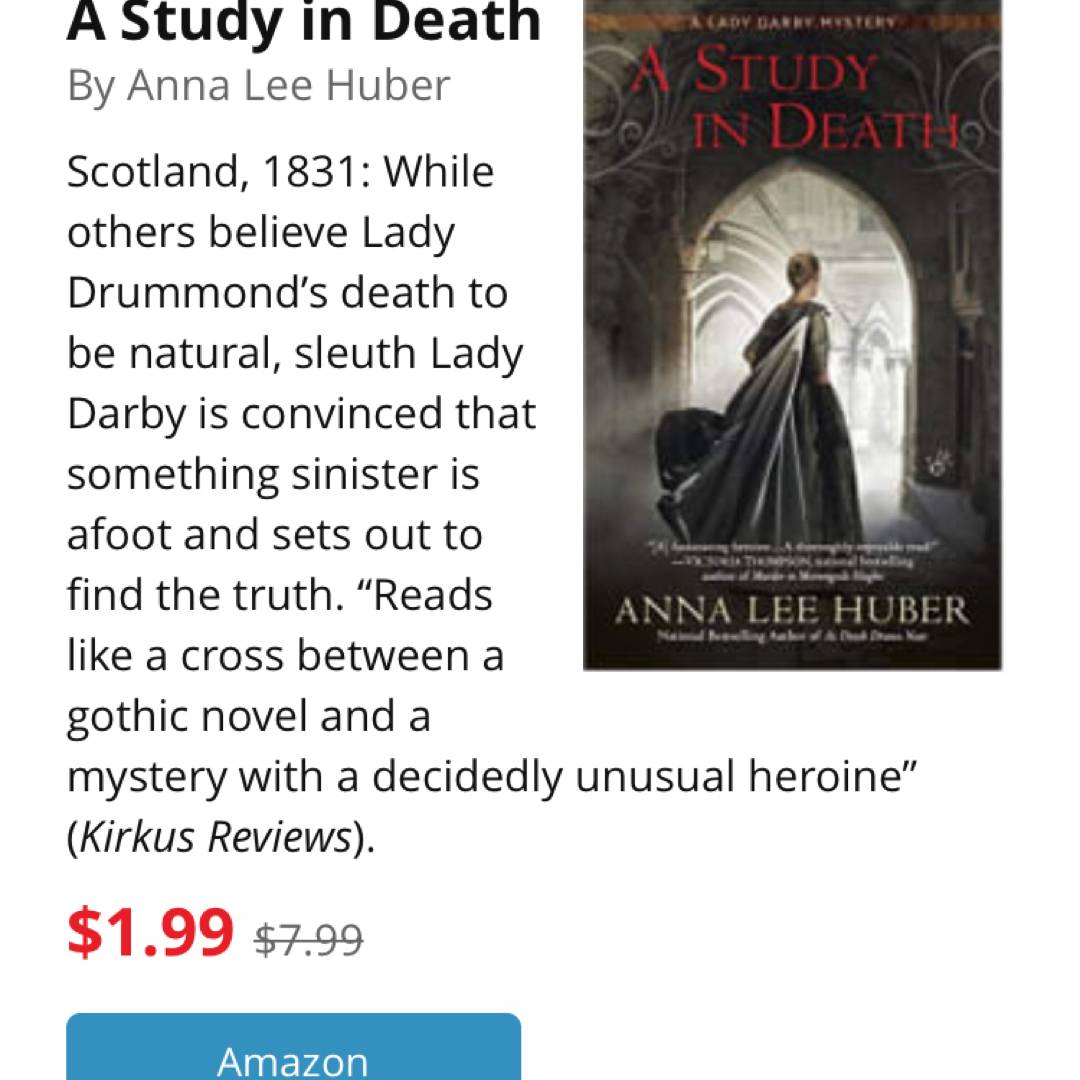Click the "National Bestselling Author" cover tagline
The width and height of the screenshot is (1080, 1080).
[792, 637]
